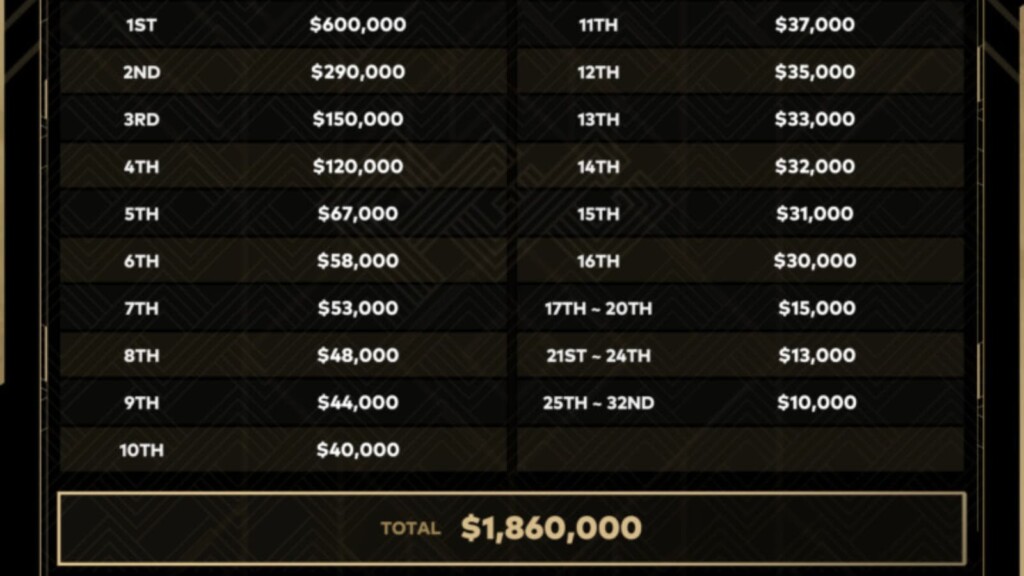1024x576 pixels.
Task: Click the 7TH place row label
Action: (x=142, y=308)
